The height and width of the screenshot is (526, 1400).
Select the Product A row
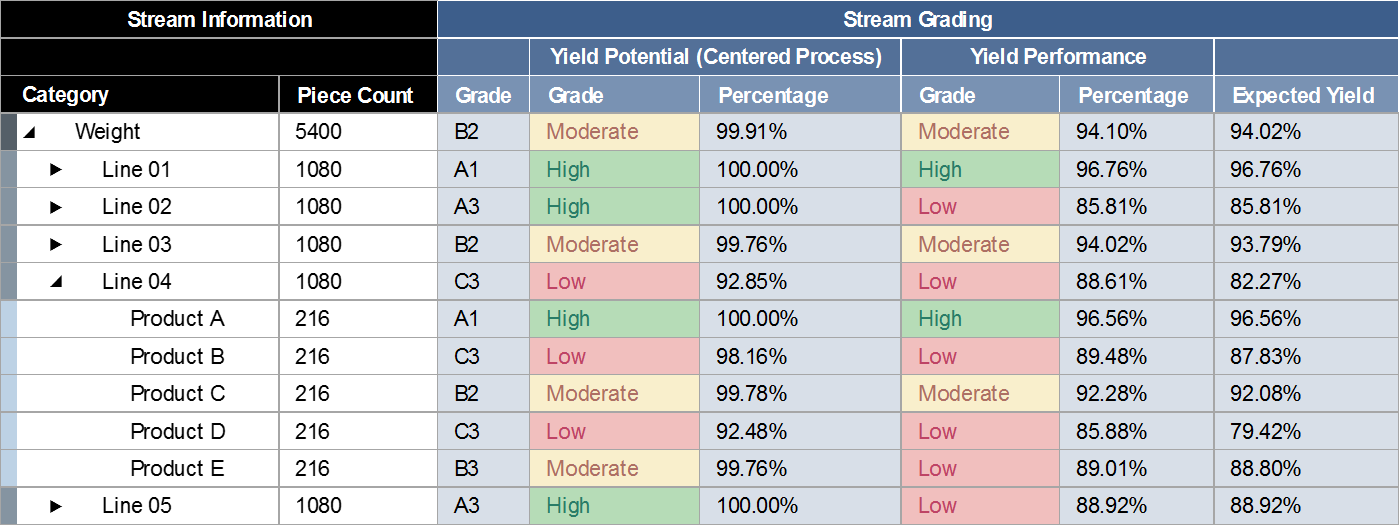pyautogui.click(x=177, y=319)
